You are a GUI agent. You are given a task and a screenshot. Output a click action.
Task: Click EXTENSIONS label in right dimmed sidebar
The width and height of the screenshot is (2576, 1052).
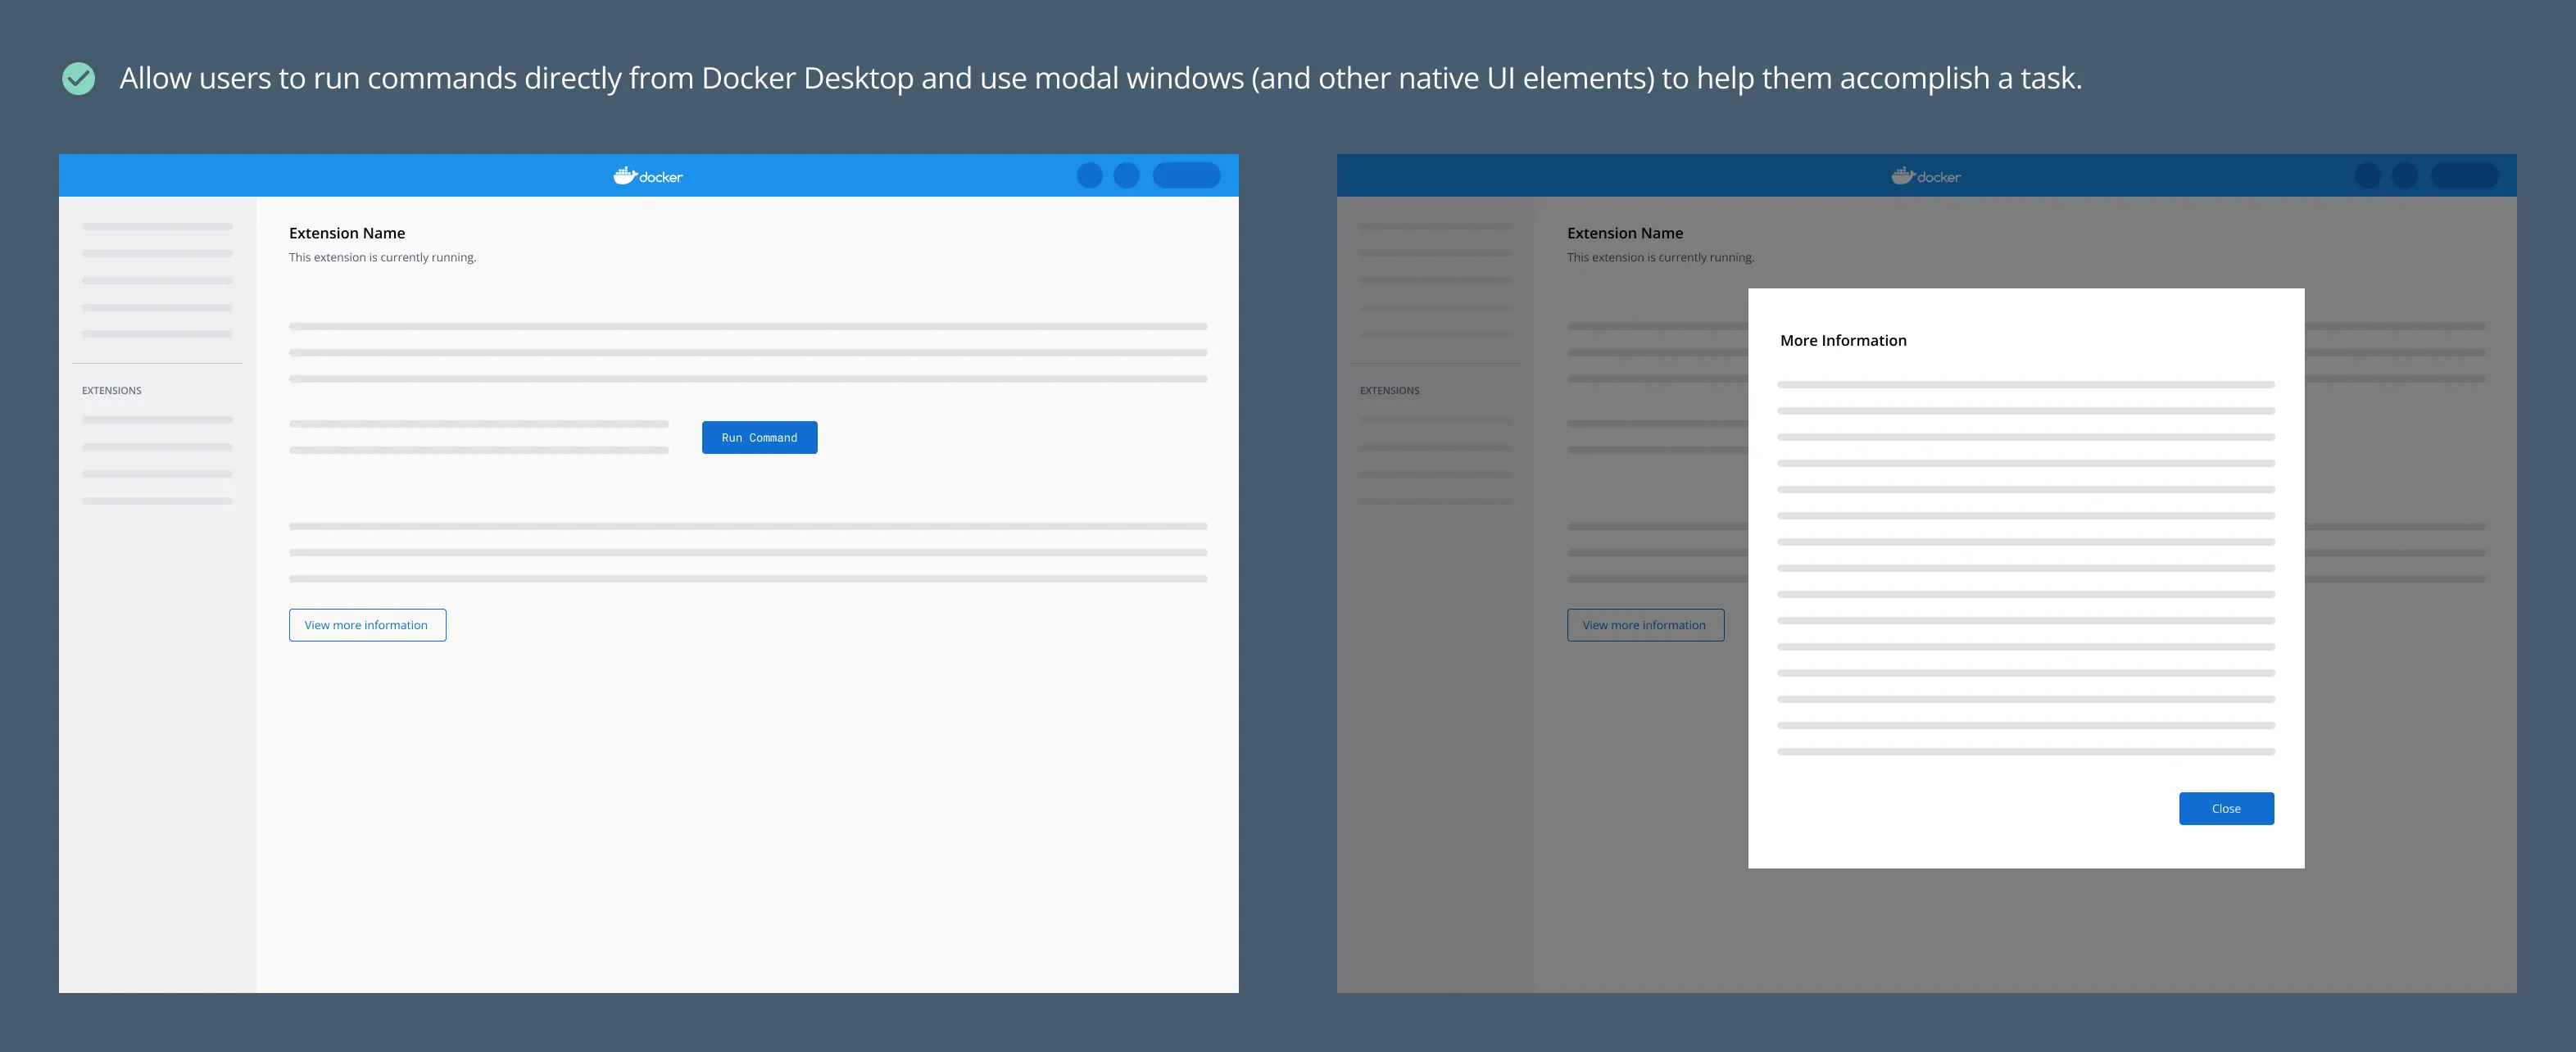(1389, 391)
